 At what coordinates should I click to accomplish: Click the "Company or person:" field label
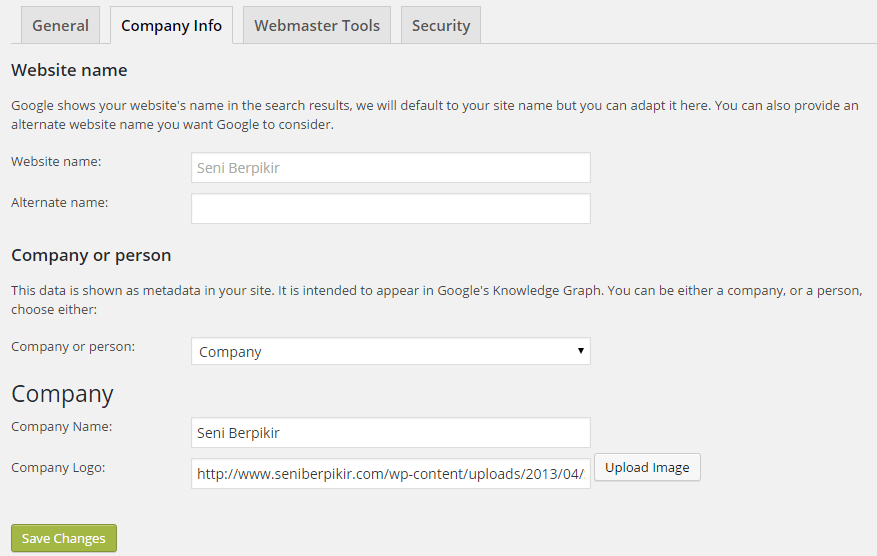73,346
